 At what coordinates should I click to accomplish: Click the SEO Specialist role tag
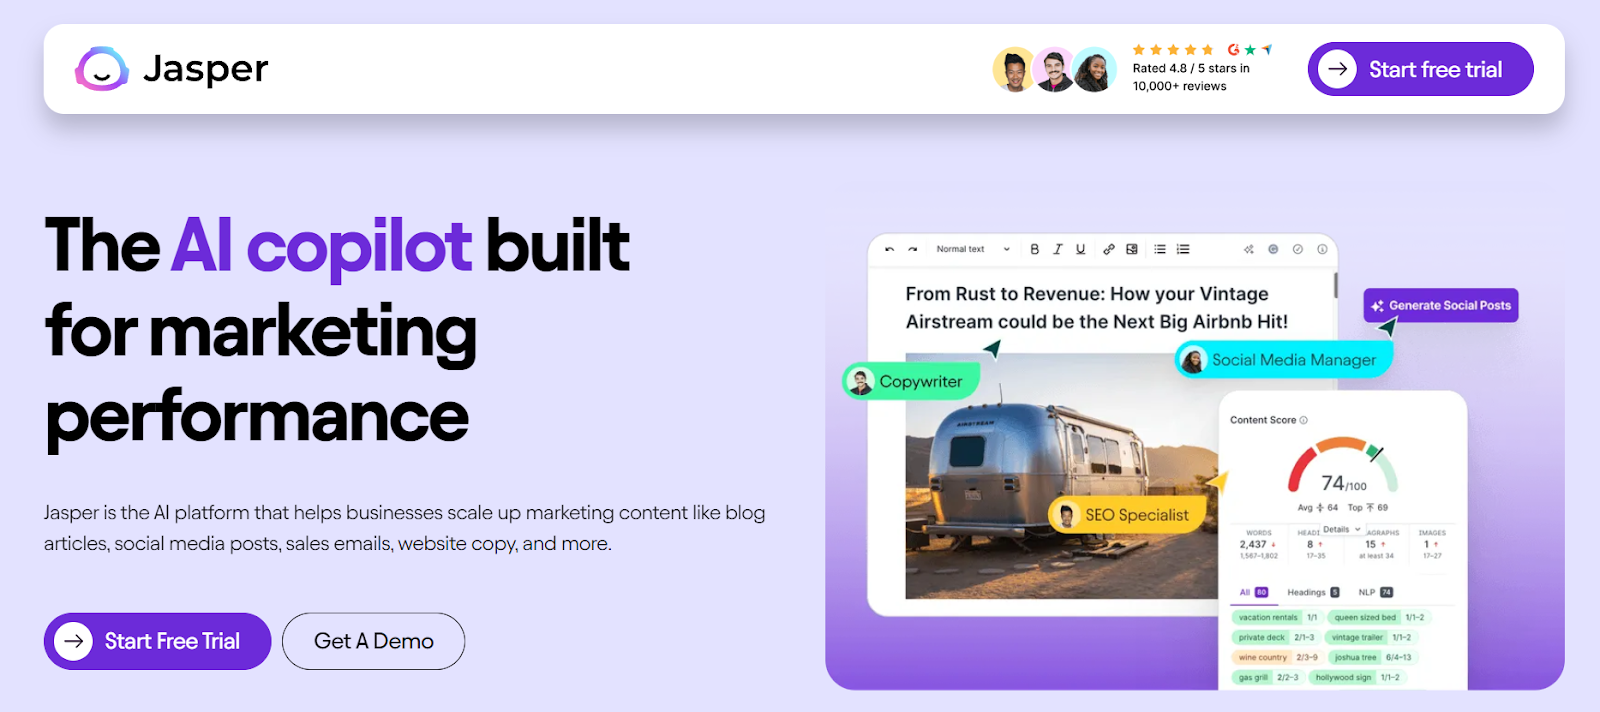(x=1126, y=515)
